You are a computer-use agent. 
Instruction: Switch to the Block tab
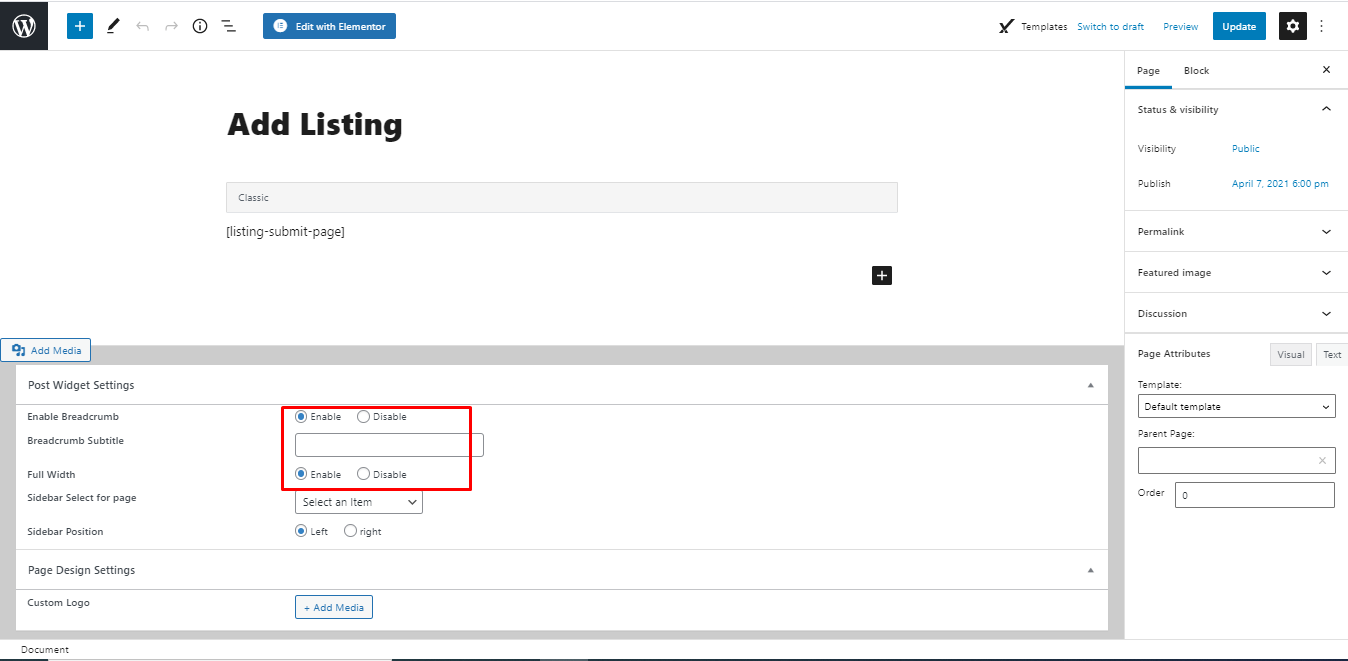[x=1196, y=70]
